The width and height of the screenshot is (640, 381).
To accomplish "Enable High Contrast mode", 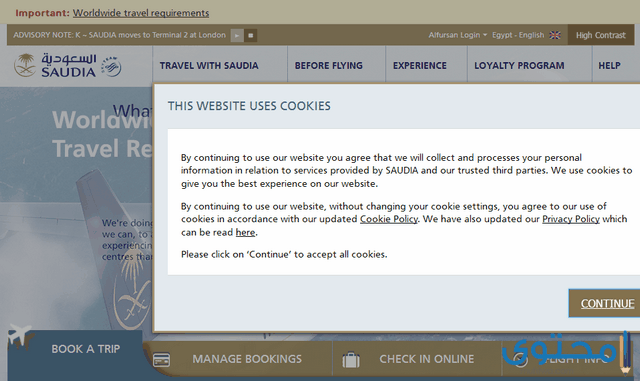I will pyautogui.click(x=600, y=35).
